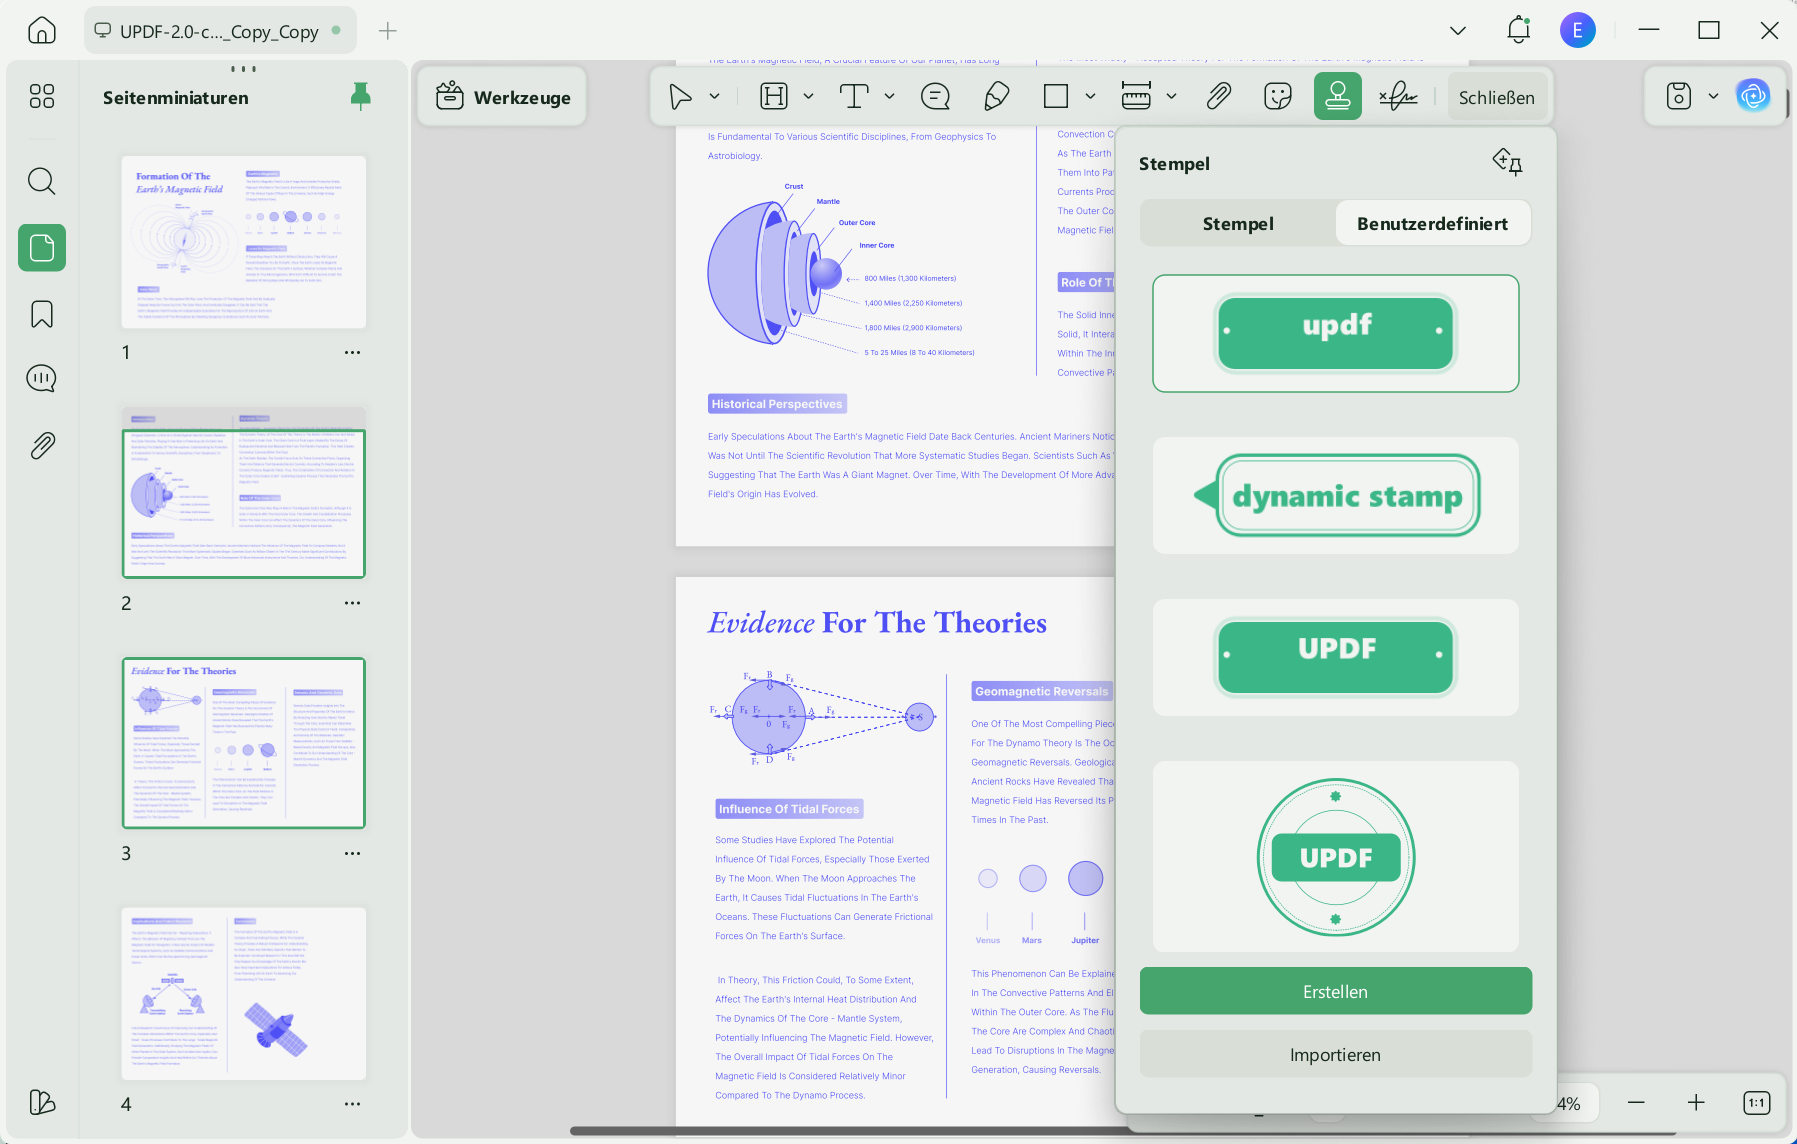The width and height of the screenshot is (1797, 1144).
Task: Choose the uppercase UPDF rectangular stamp
Action: click(1336, 657)
